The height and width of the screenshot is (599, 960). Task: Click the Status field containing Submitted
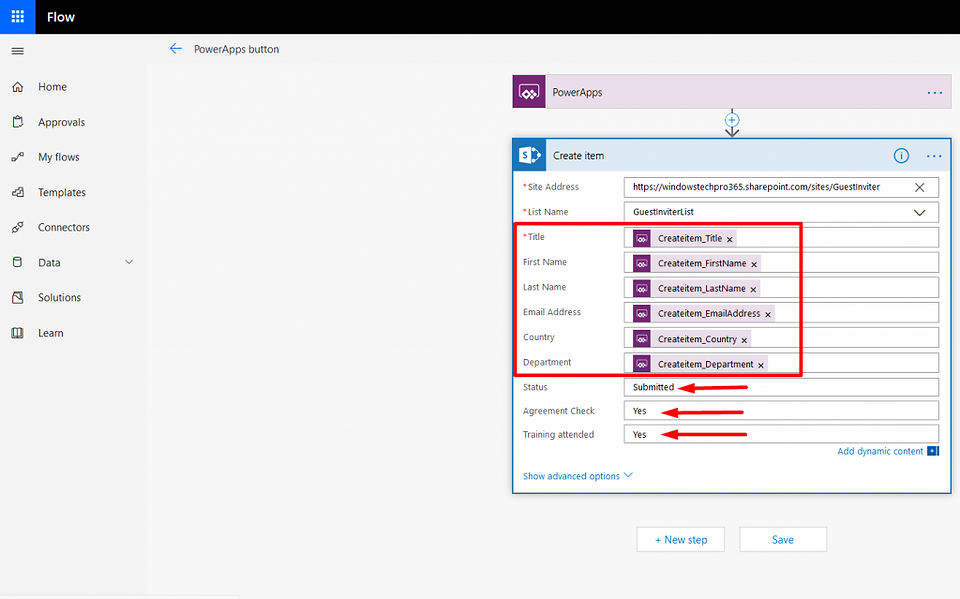(781, 387)
